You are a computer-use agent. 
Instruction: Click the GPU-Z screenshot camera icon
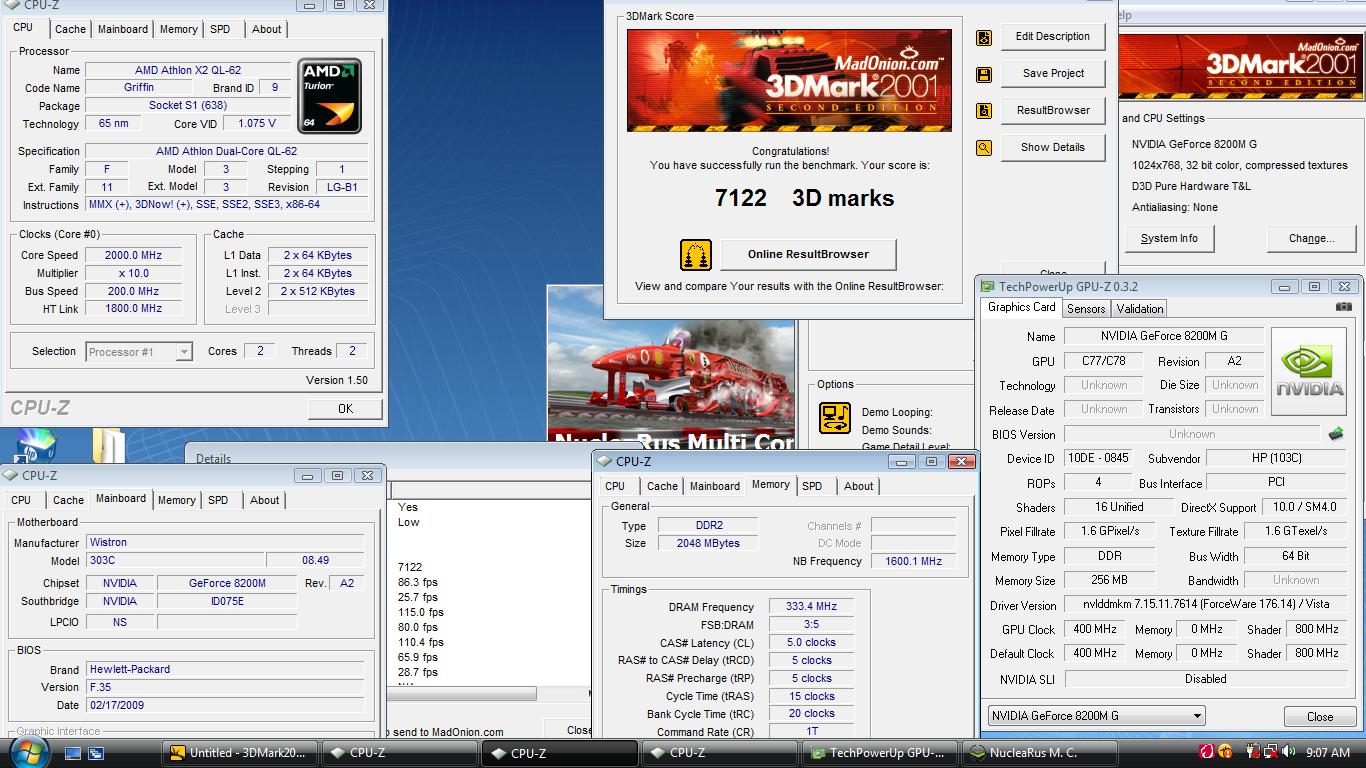(x=1343, y=307)
